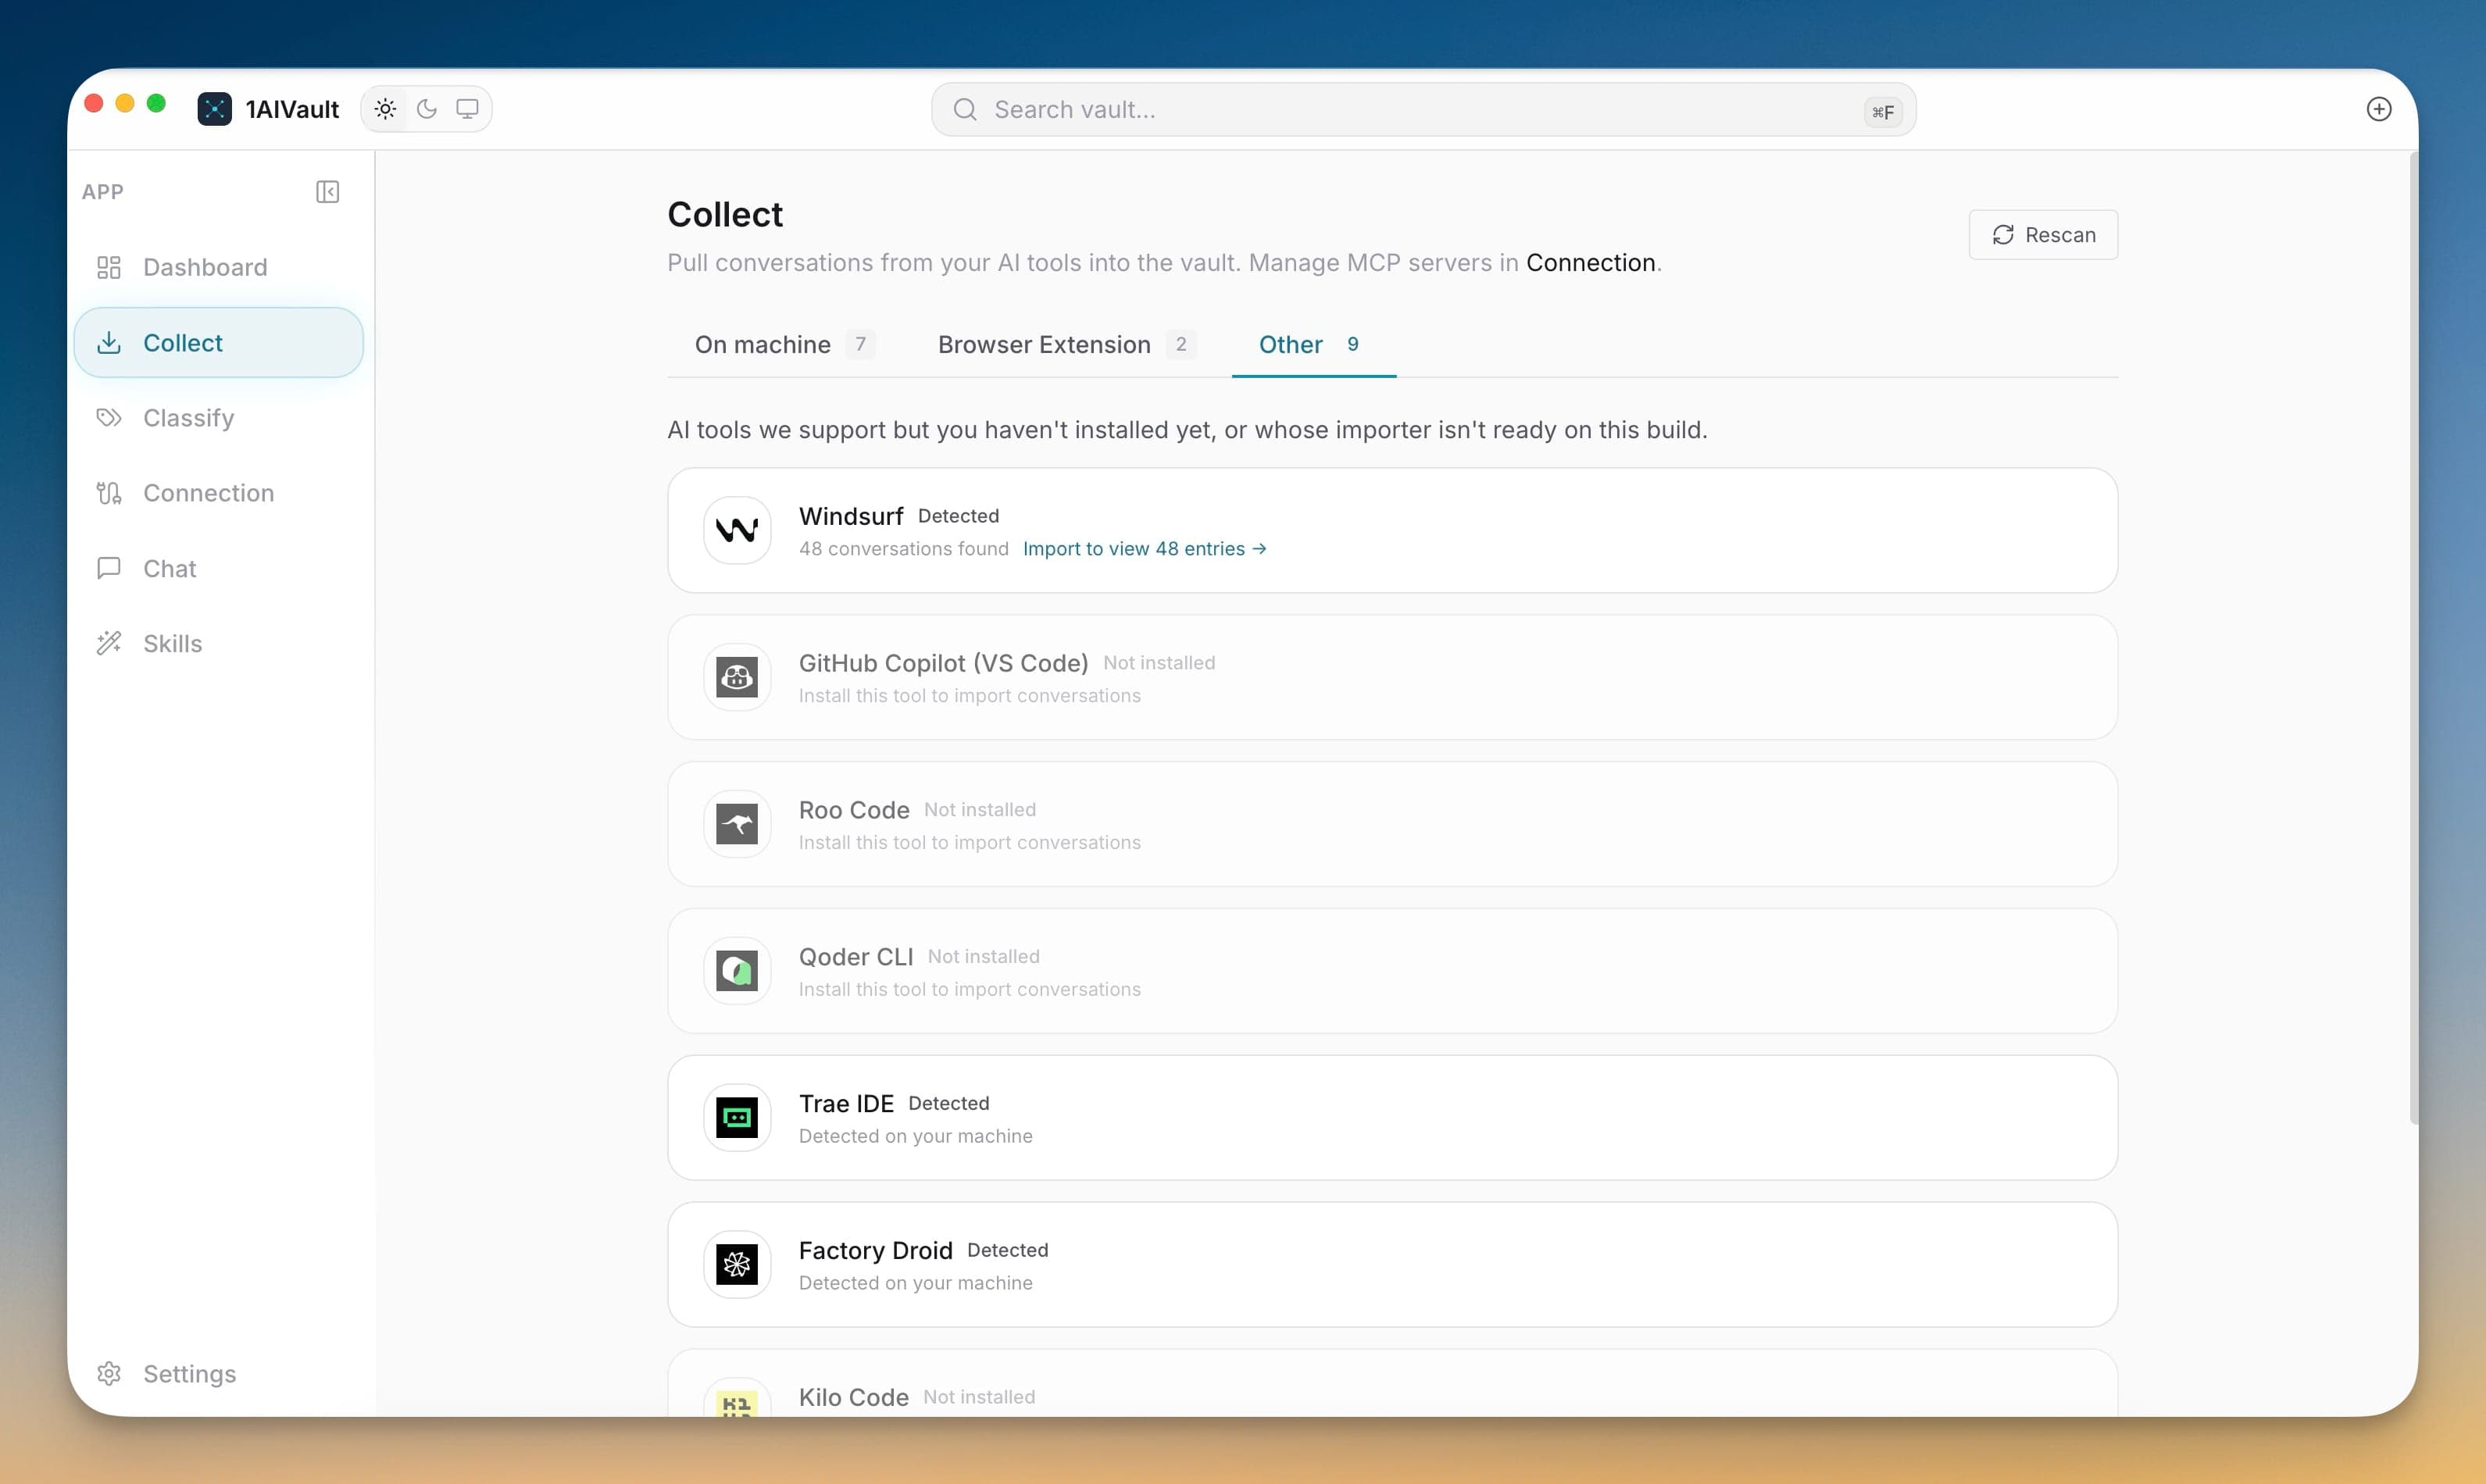Open the Classify section

(x=218, y=418)
